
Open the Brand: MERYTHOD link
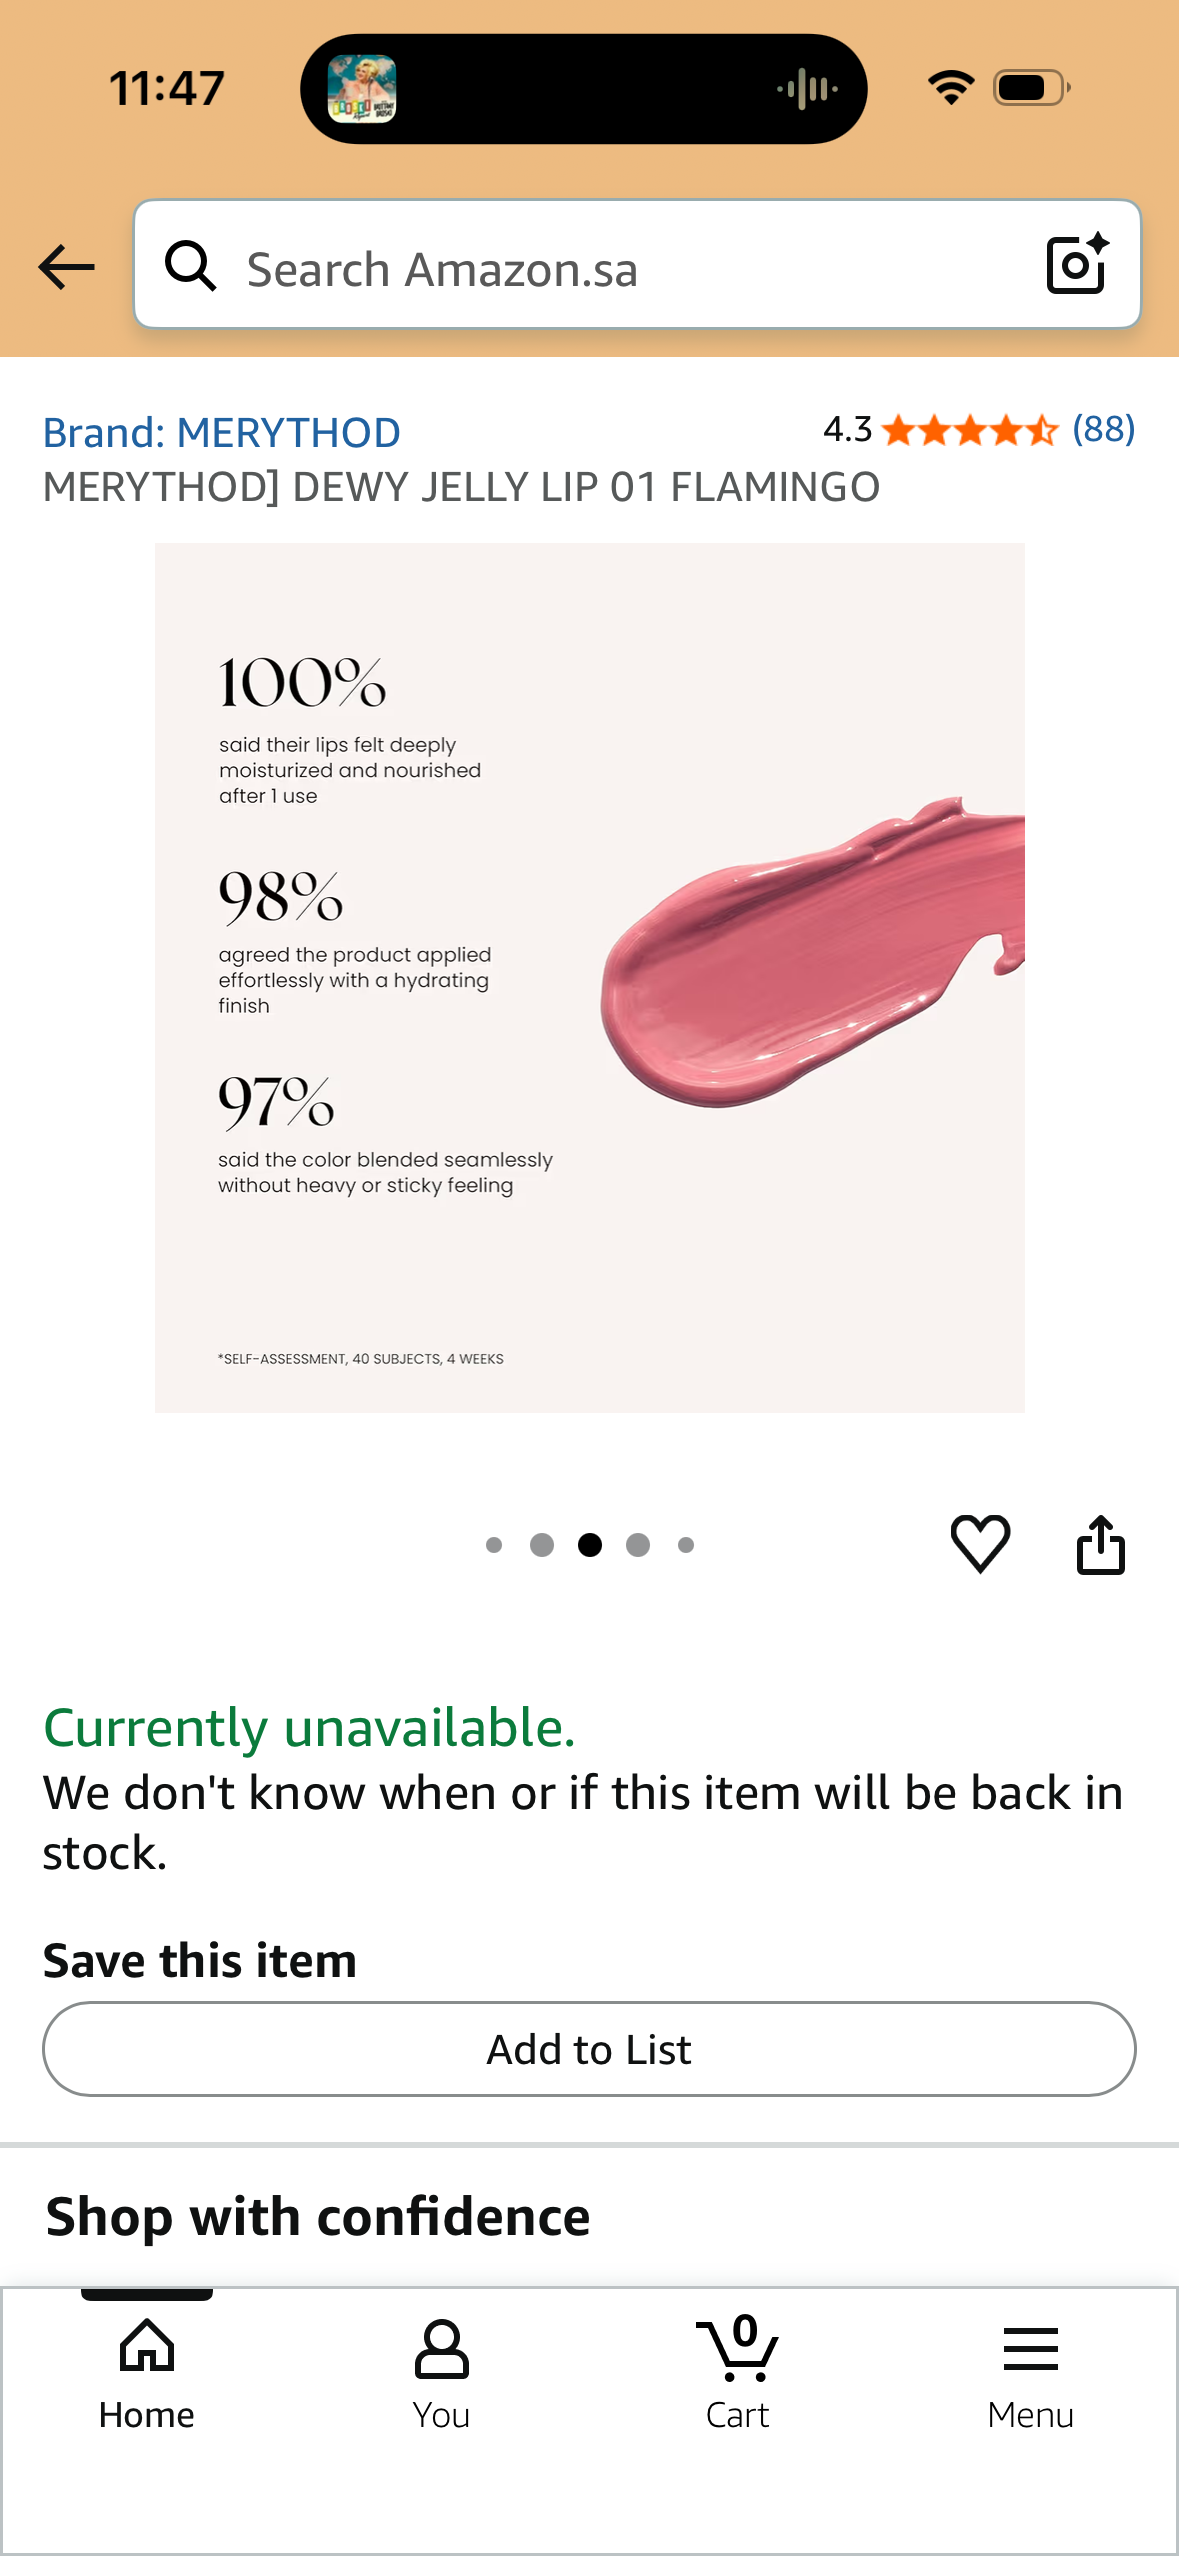coord(221,433)
